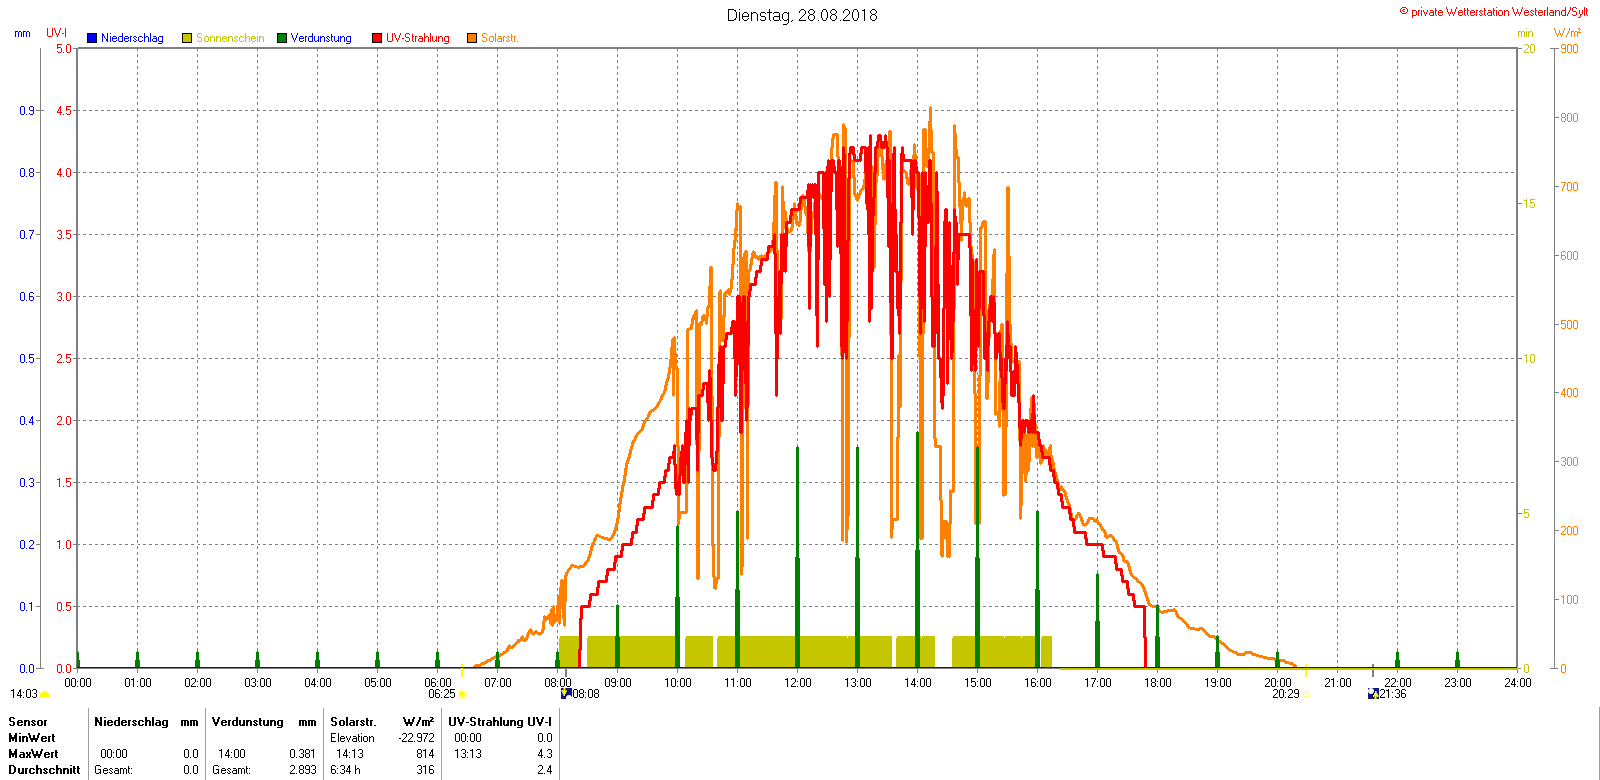This screenshot has height=780, width=1600.
Task: Click the 14:03 label at bottom left
Action: [24, 694]
